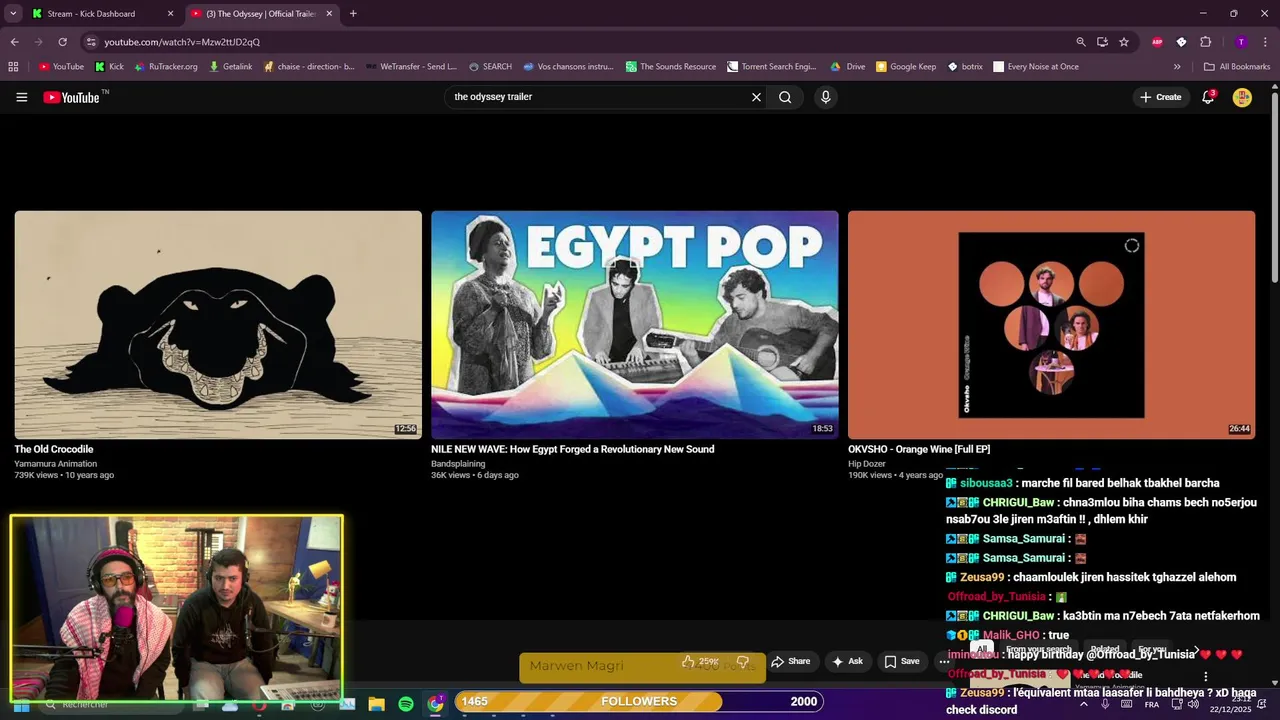Bookmark this page with the star
Viewport: 1280px width, 720px height.
pyautogui.click(x=1124, y=42)
